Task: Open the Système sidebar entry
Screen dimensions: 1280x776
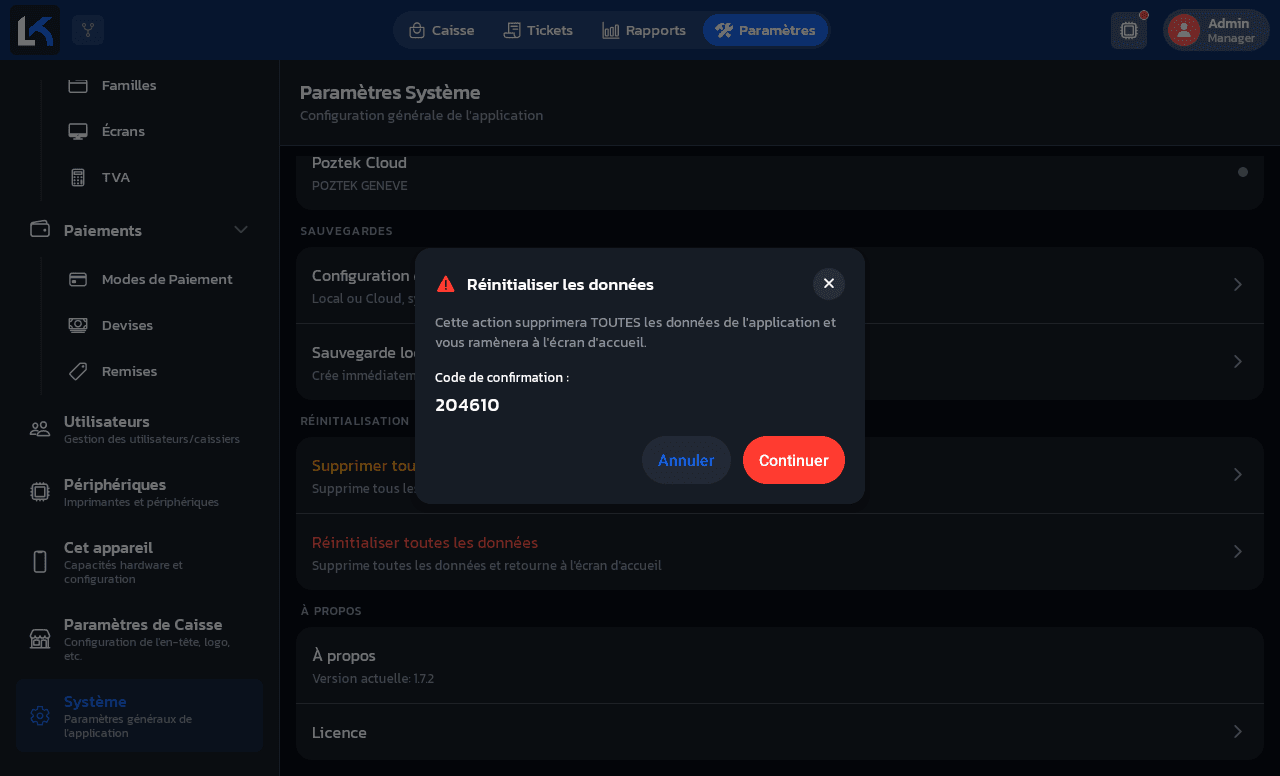Action: click(x=139, y=715)
